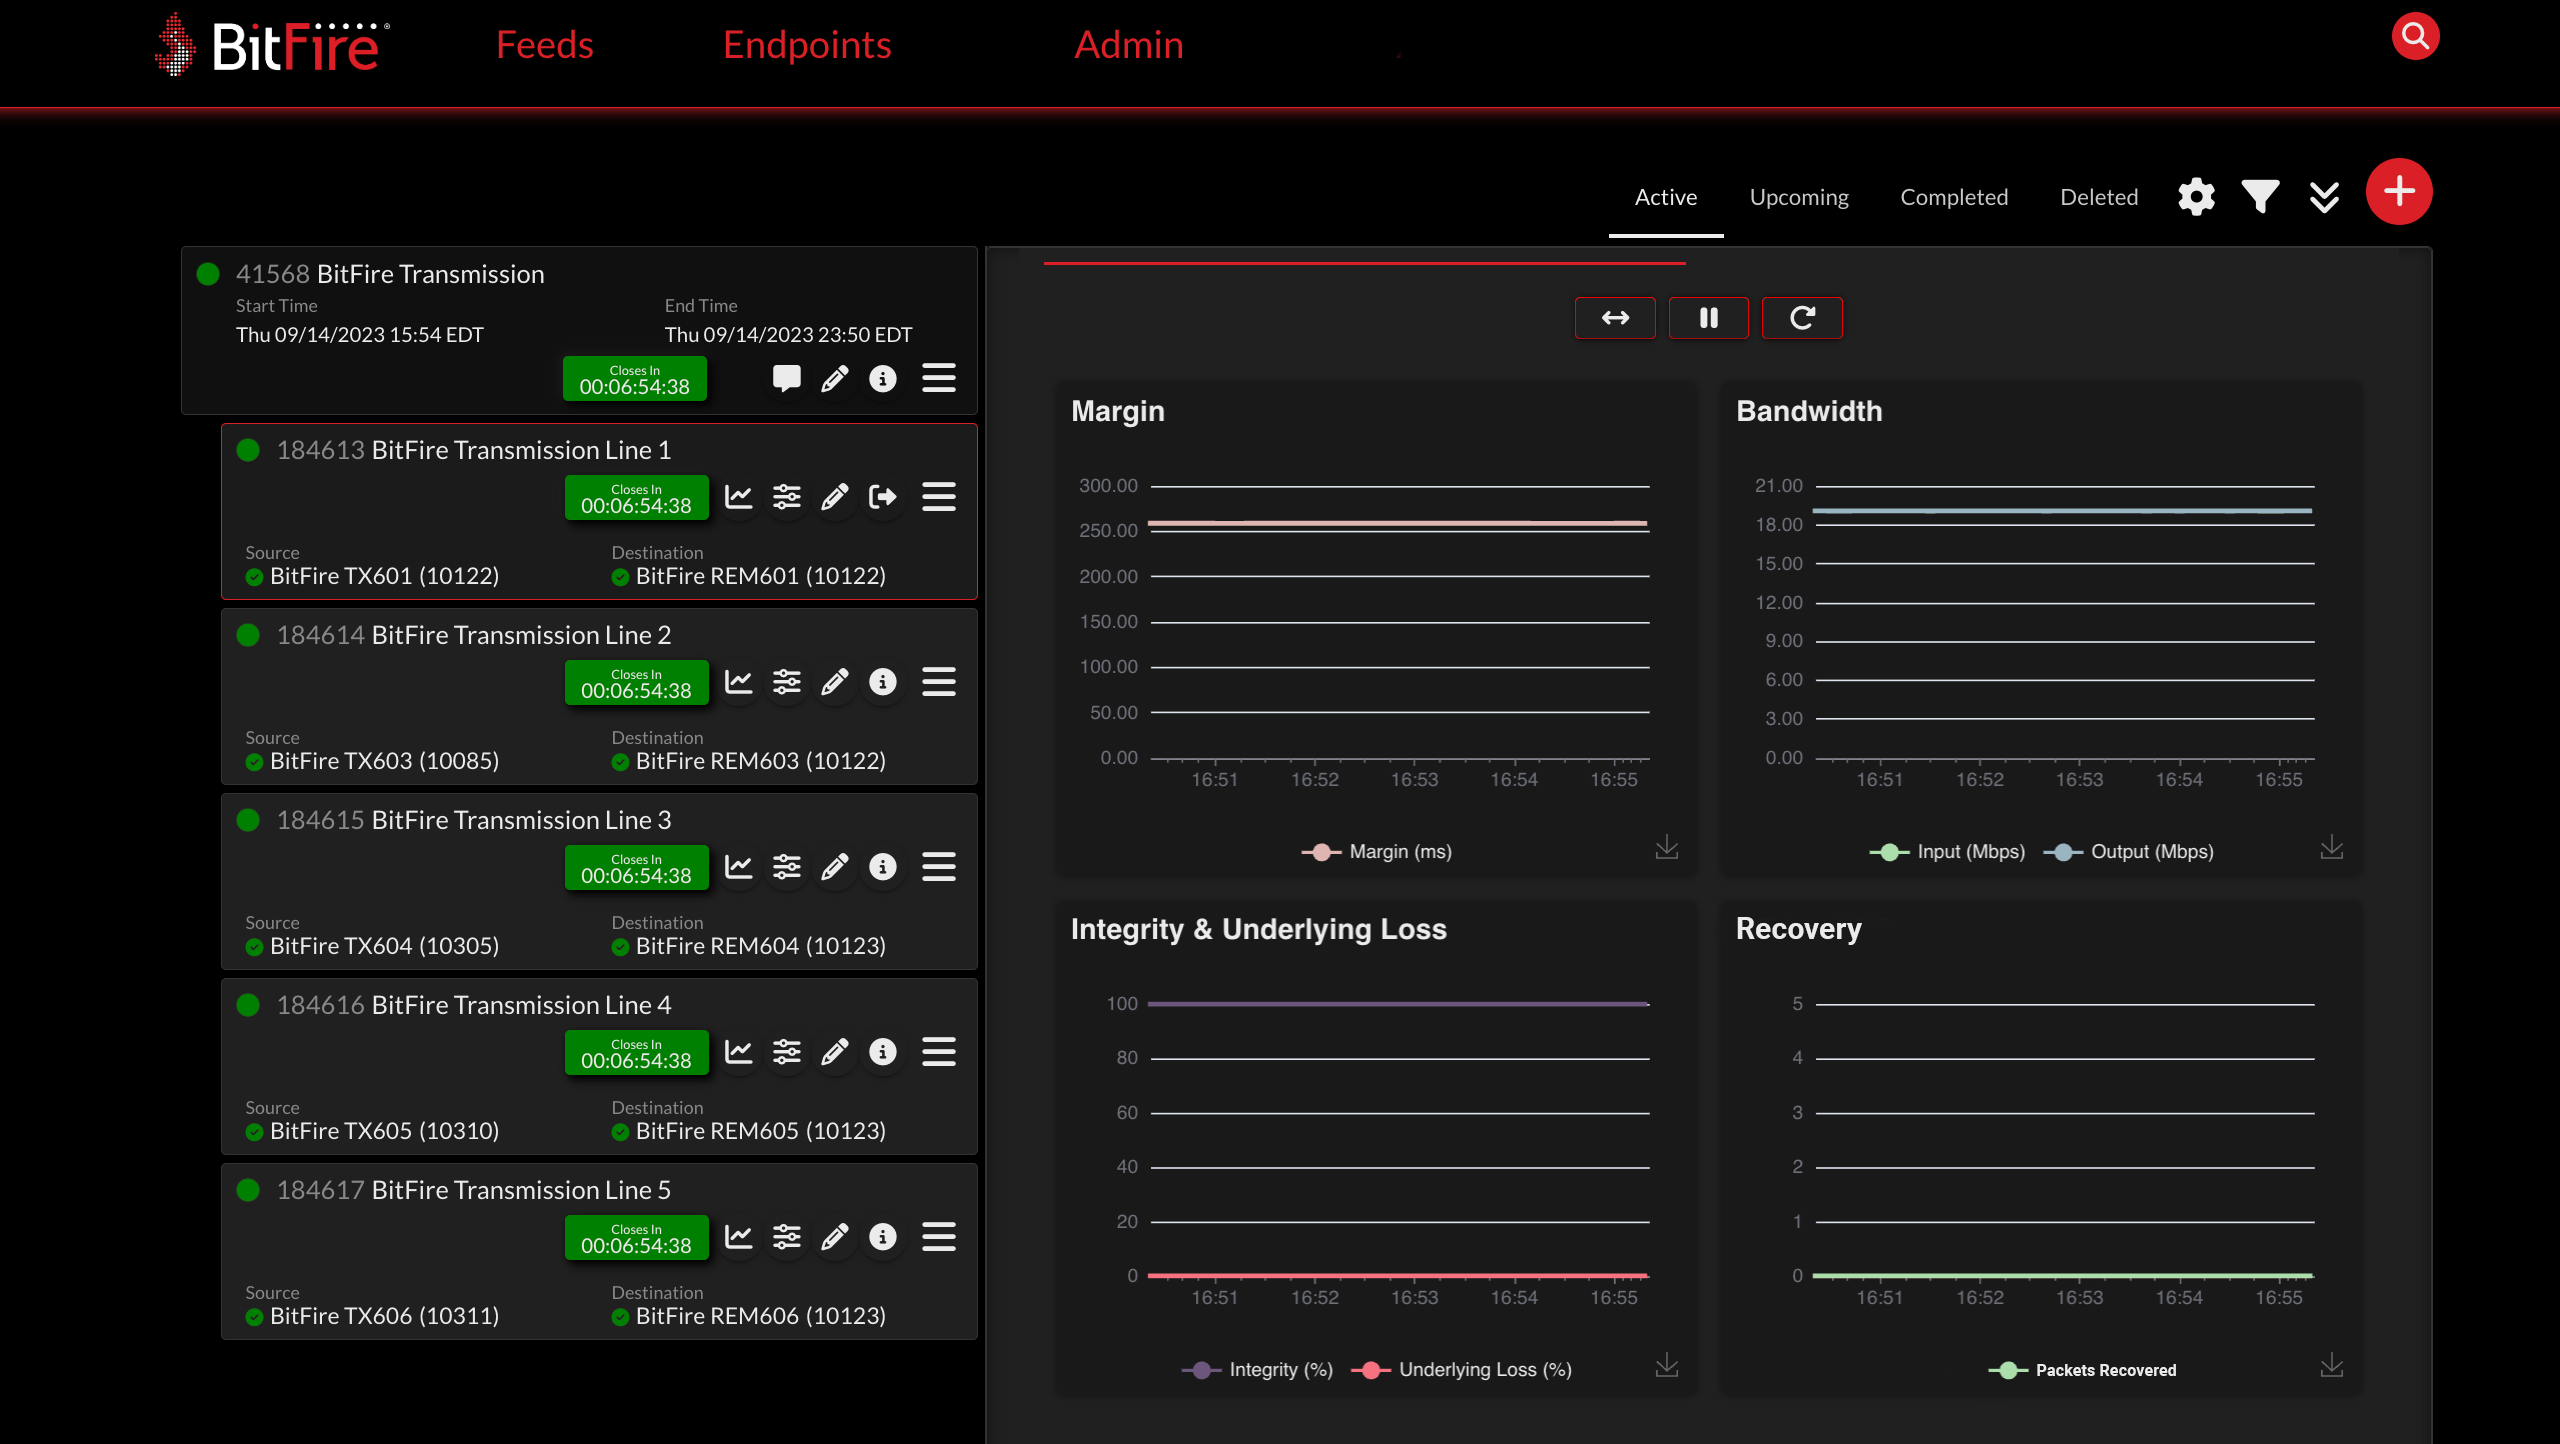
Task: Click the Upcoming tab
Action: 1799,197
